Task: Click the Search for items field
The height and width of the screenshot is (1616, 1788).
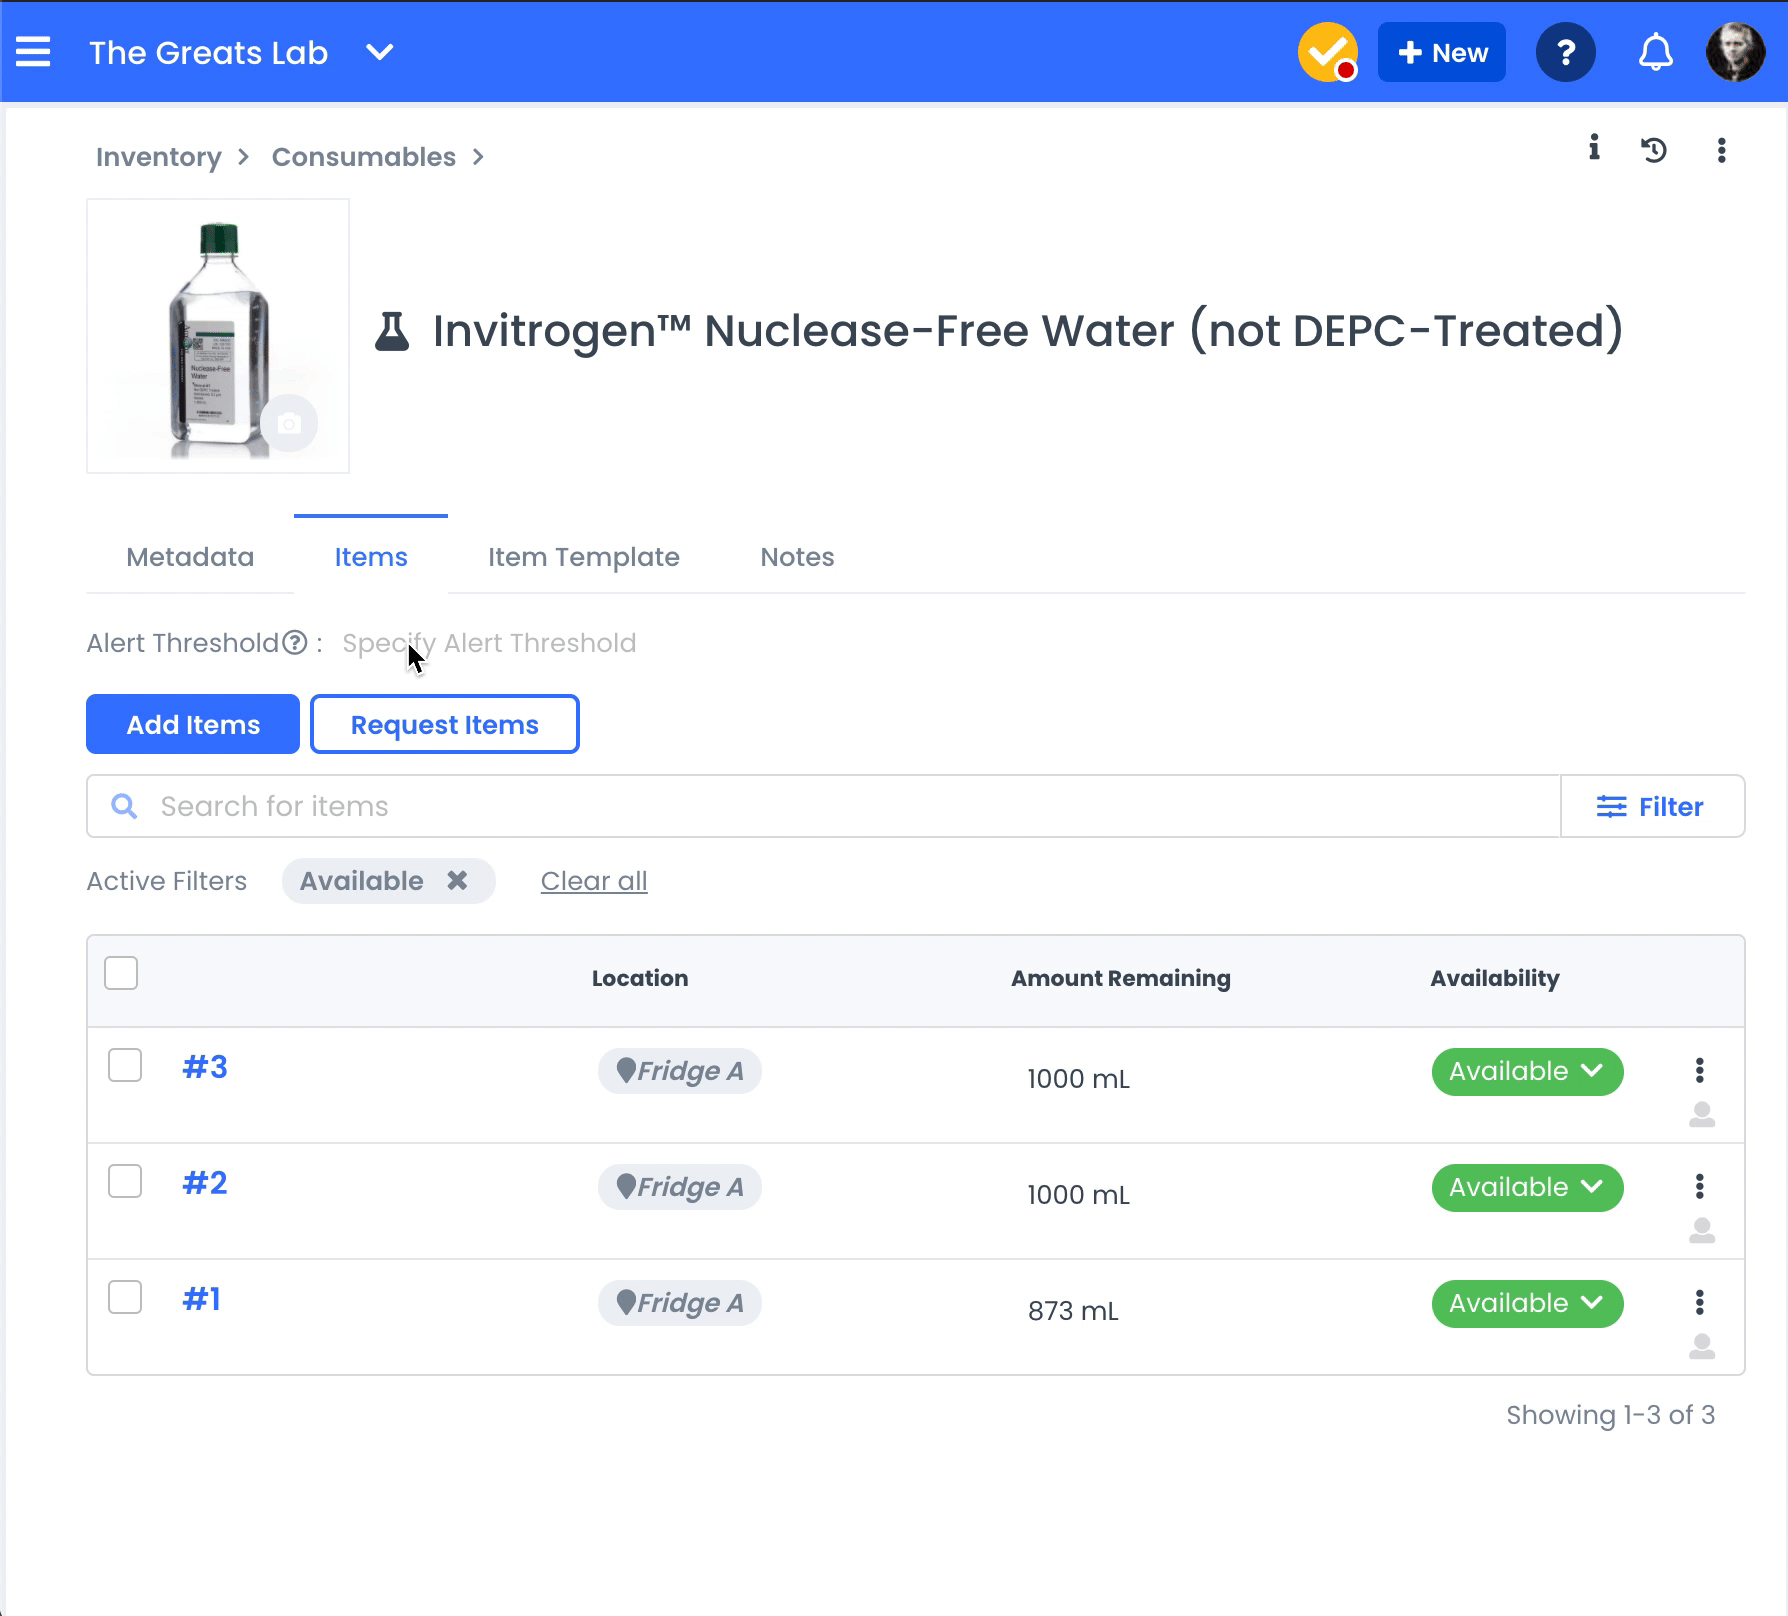Action: click(824, 806)
